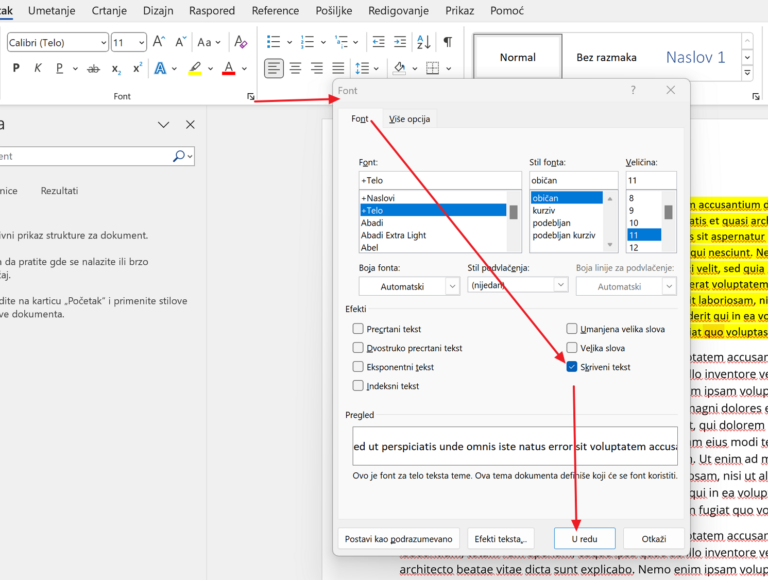Image resolution: width=768 pixels, height=580 pixels.
Task: Insert bulleted list icon
Action: [x=273, y=42]
